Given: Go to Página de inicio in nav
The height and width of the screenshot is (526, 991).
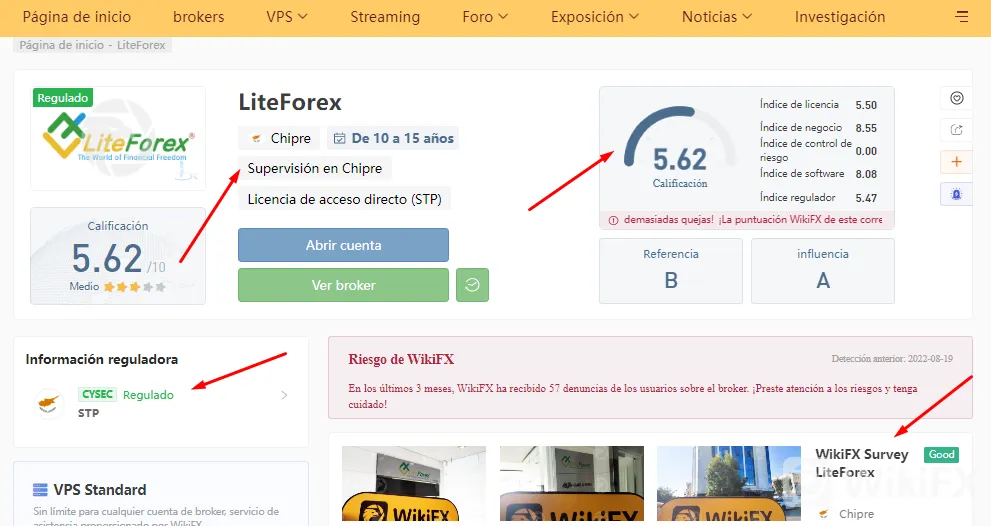Looking at the screenshot, I should (x=76, y=17).
